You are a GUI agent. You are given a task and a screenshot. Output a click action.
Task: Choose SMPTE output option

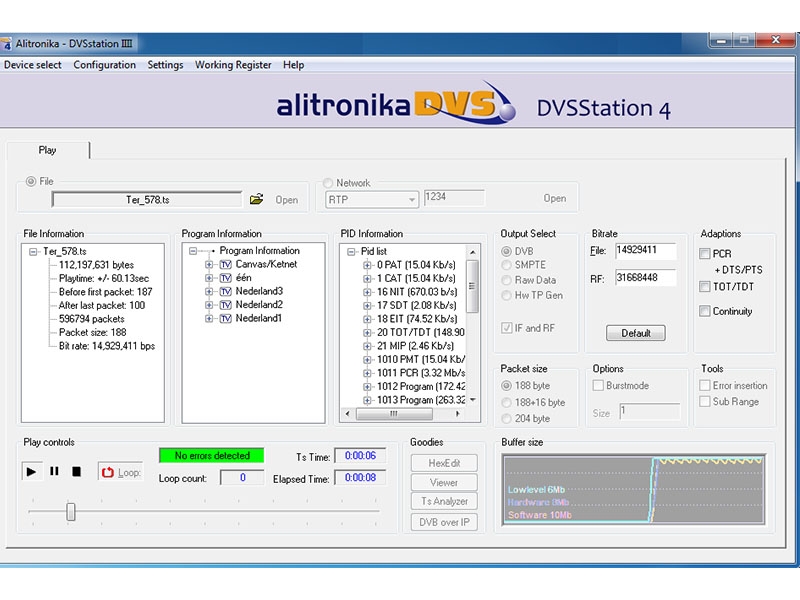tap(506, 265)
